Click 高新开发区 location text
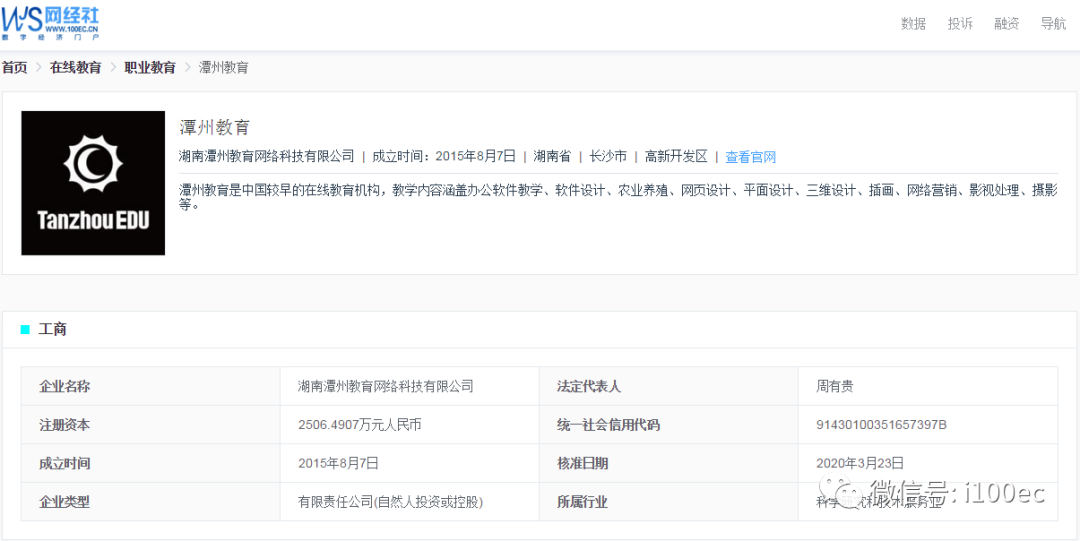This screenshot has width=1080, height=541. pos(676,156)
